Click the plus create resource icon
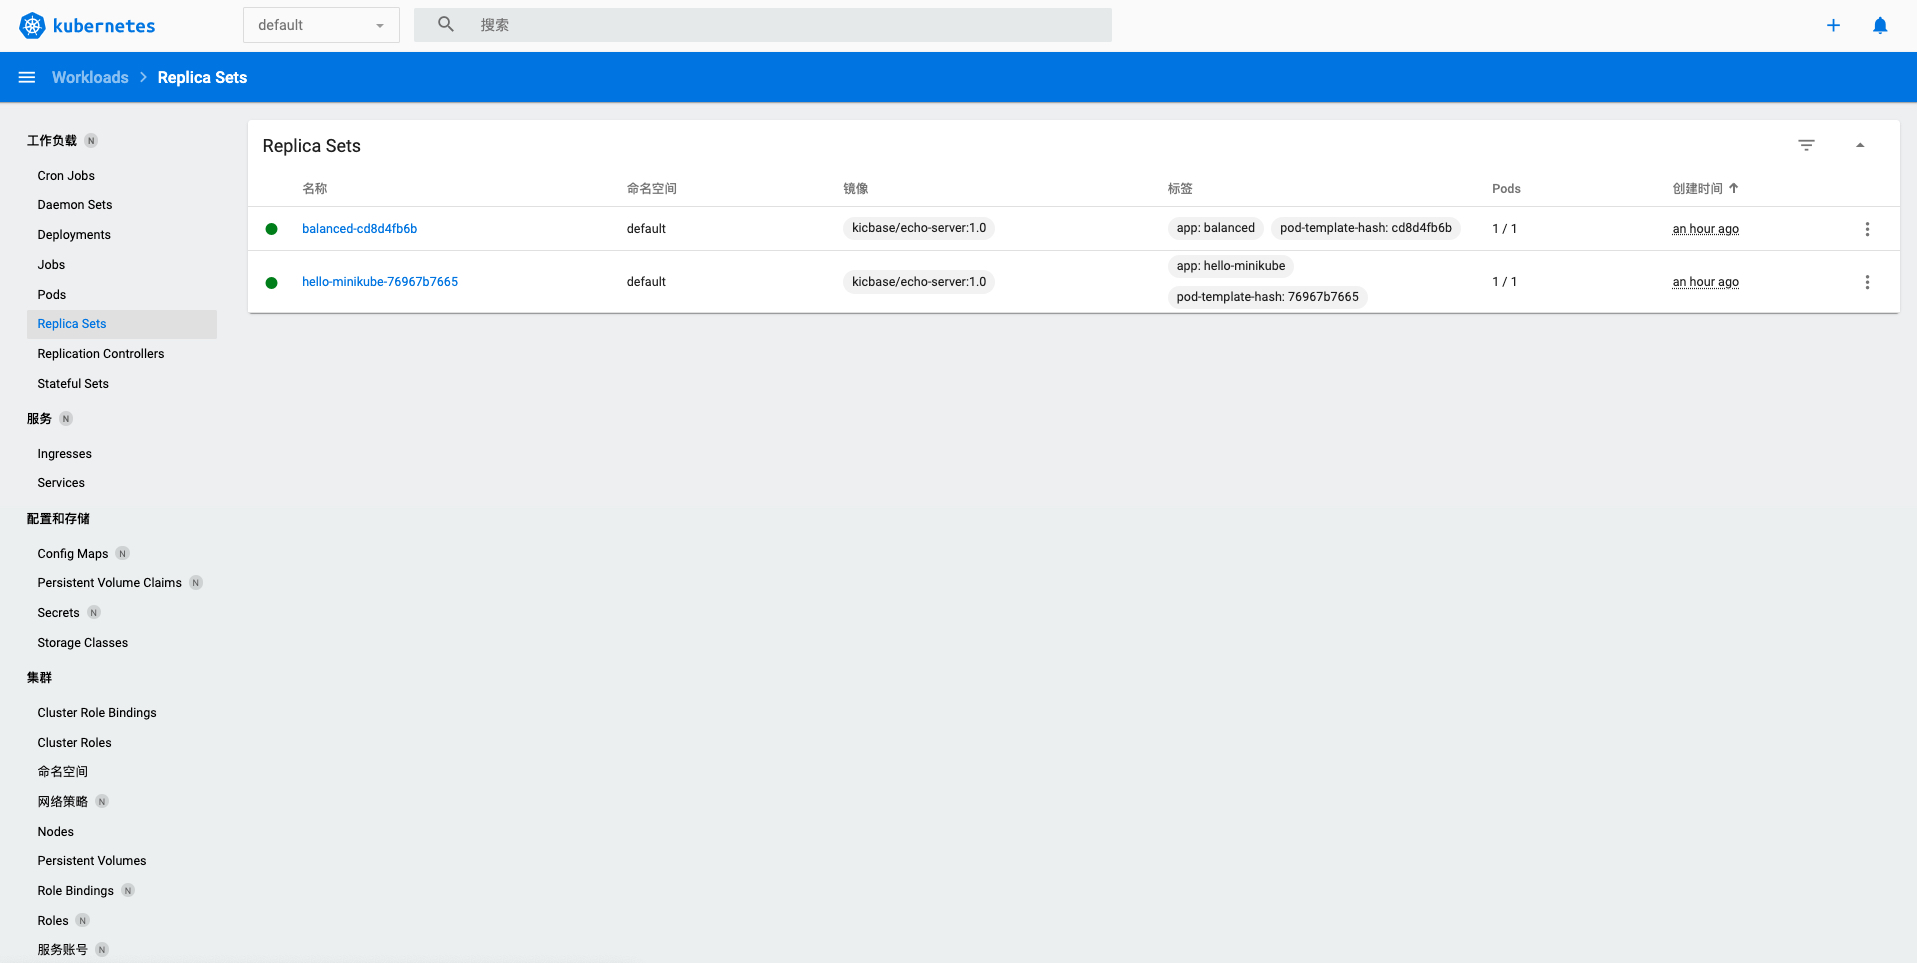Image resolution: width=1917 pixels, height=963 pixels. pos(1833,25)
